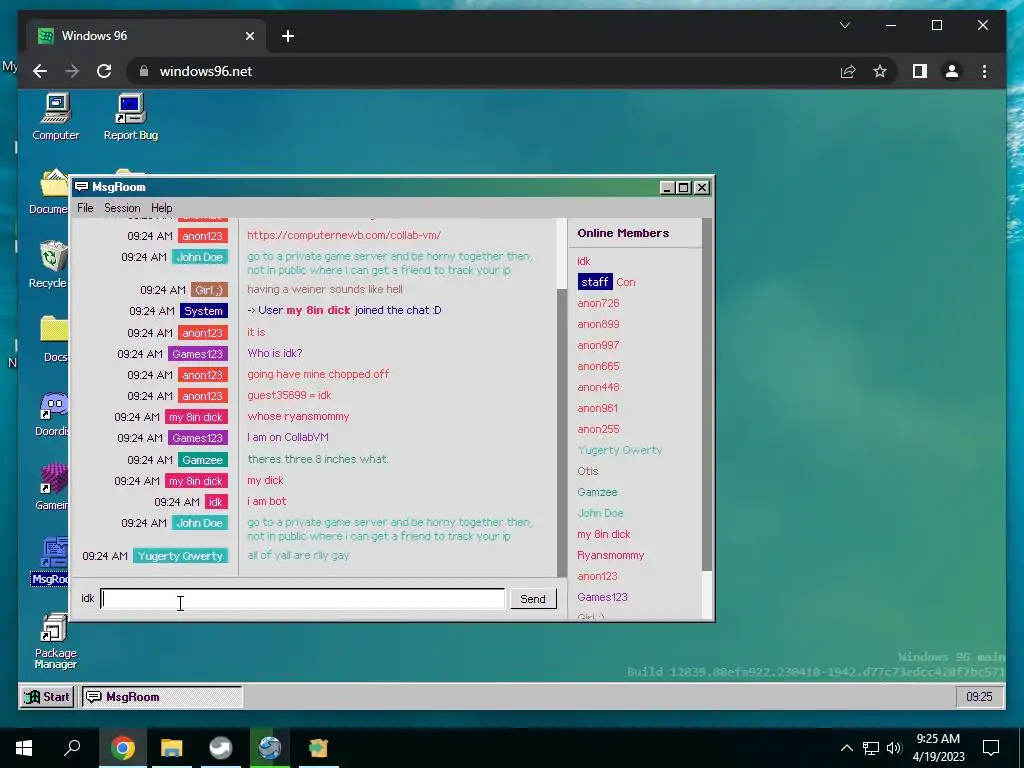Click the Yugerty Qwerty user tag in chat
The width and height of the screenshot is (1024, 768).
[180, 556]
